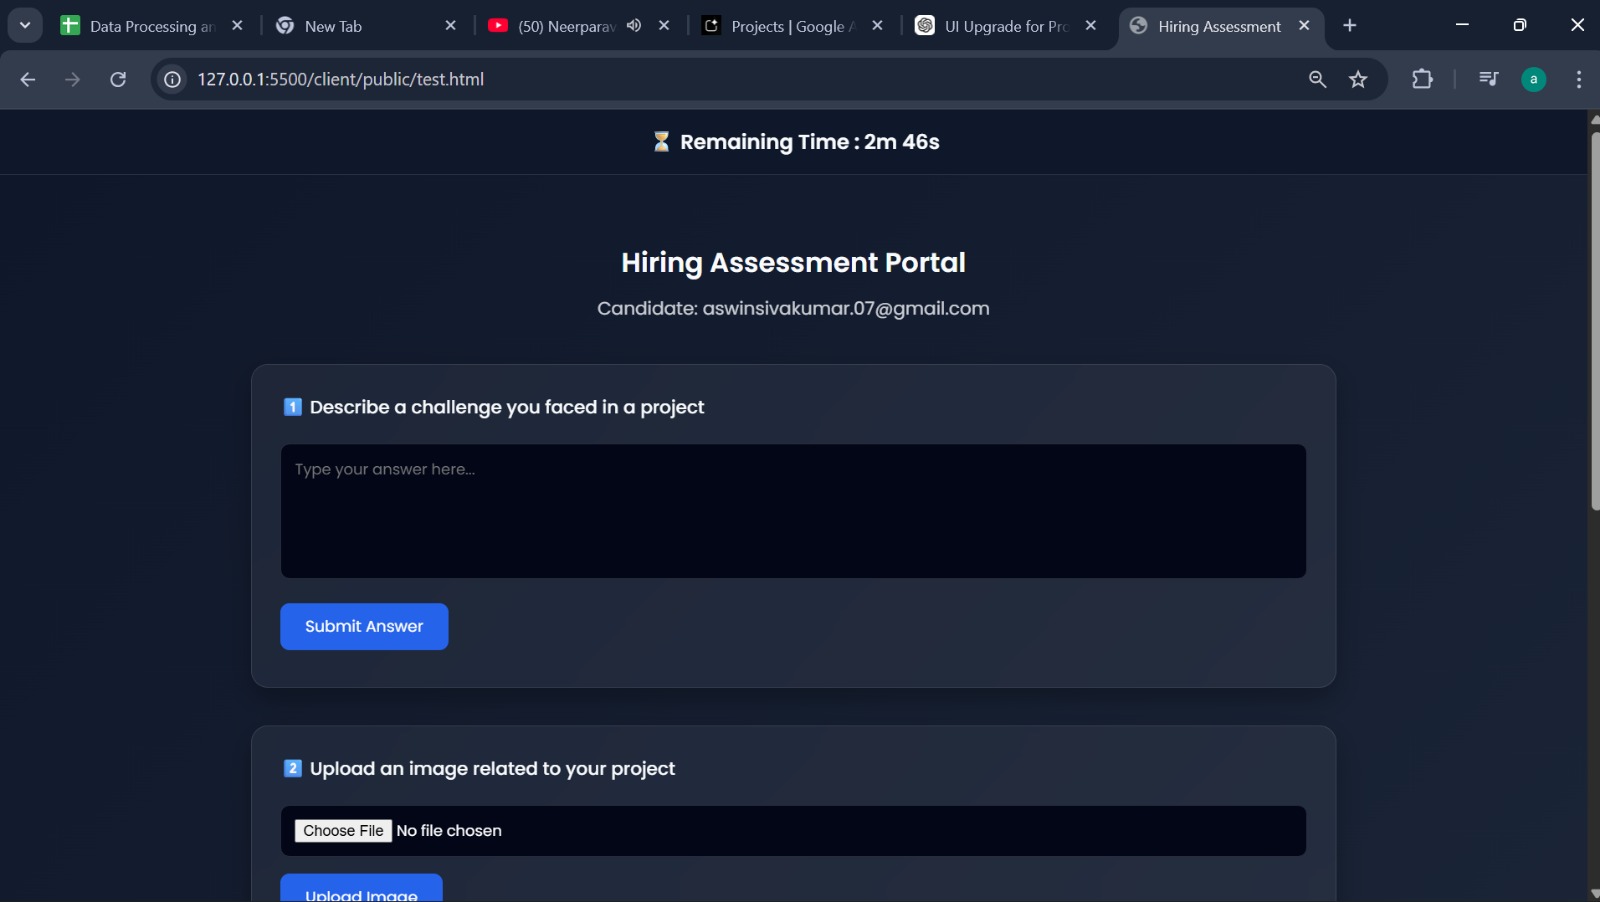
Task: Go back to the previous page
Action: point(28,79)
